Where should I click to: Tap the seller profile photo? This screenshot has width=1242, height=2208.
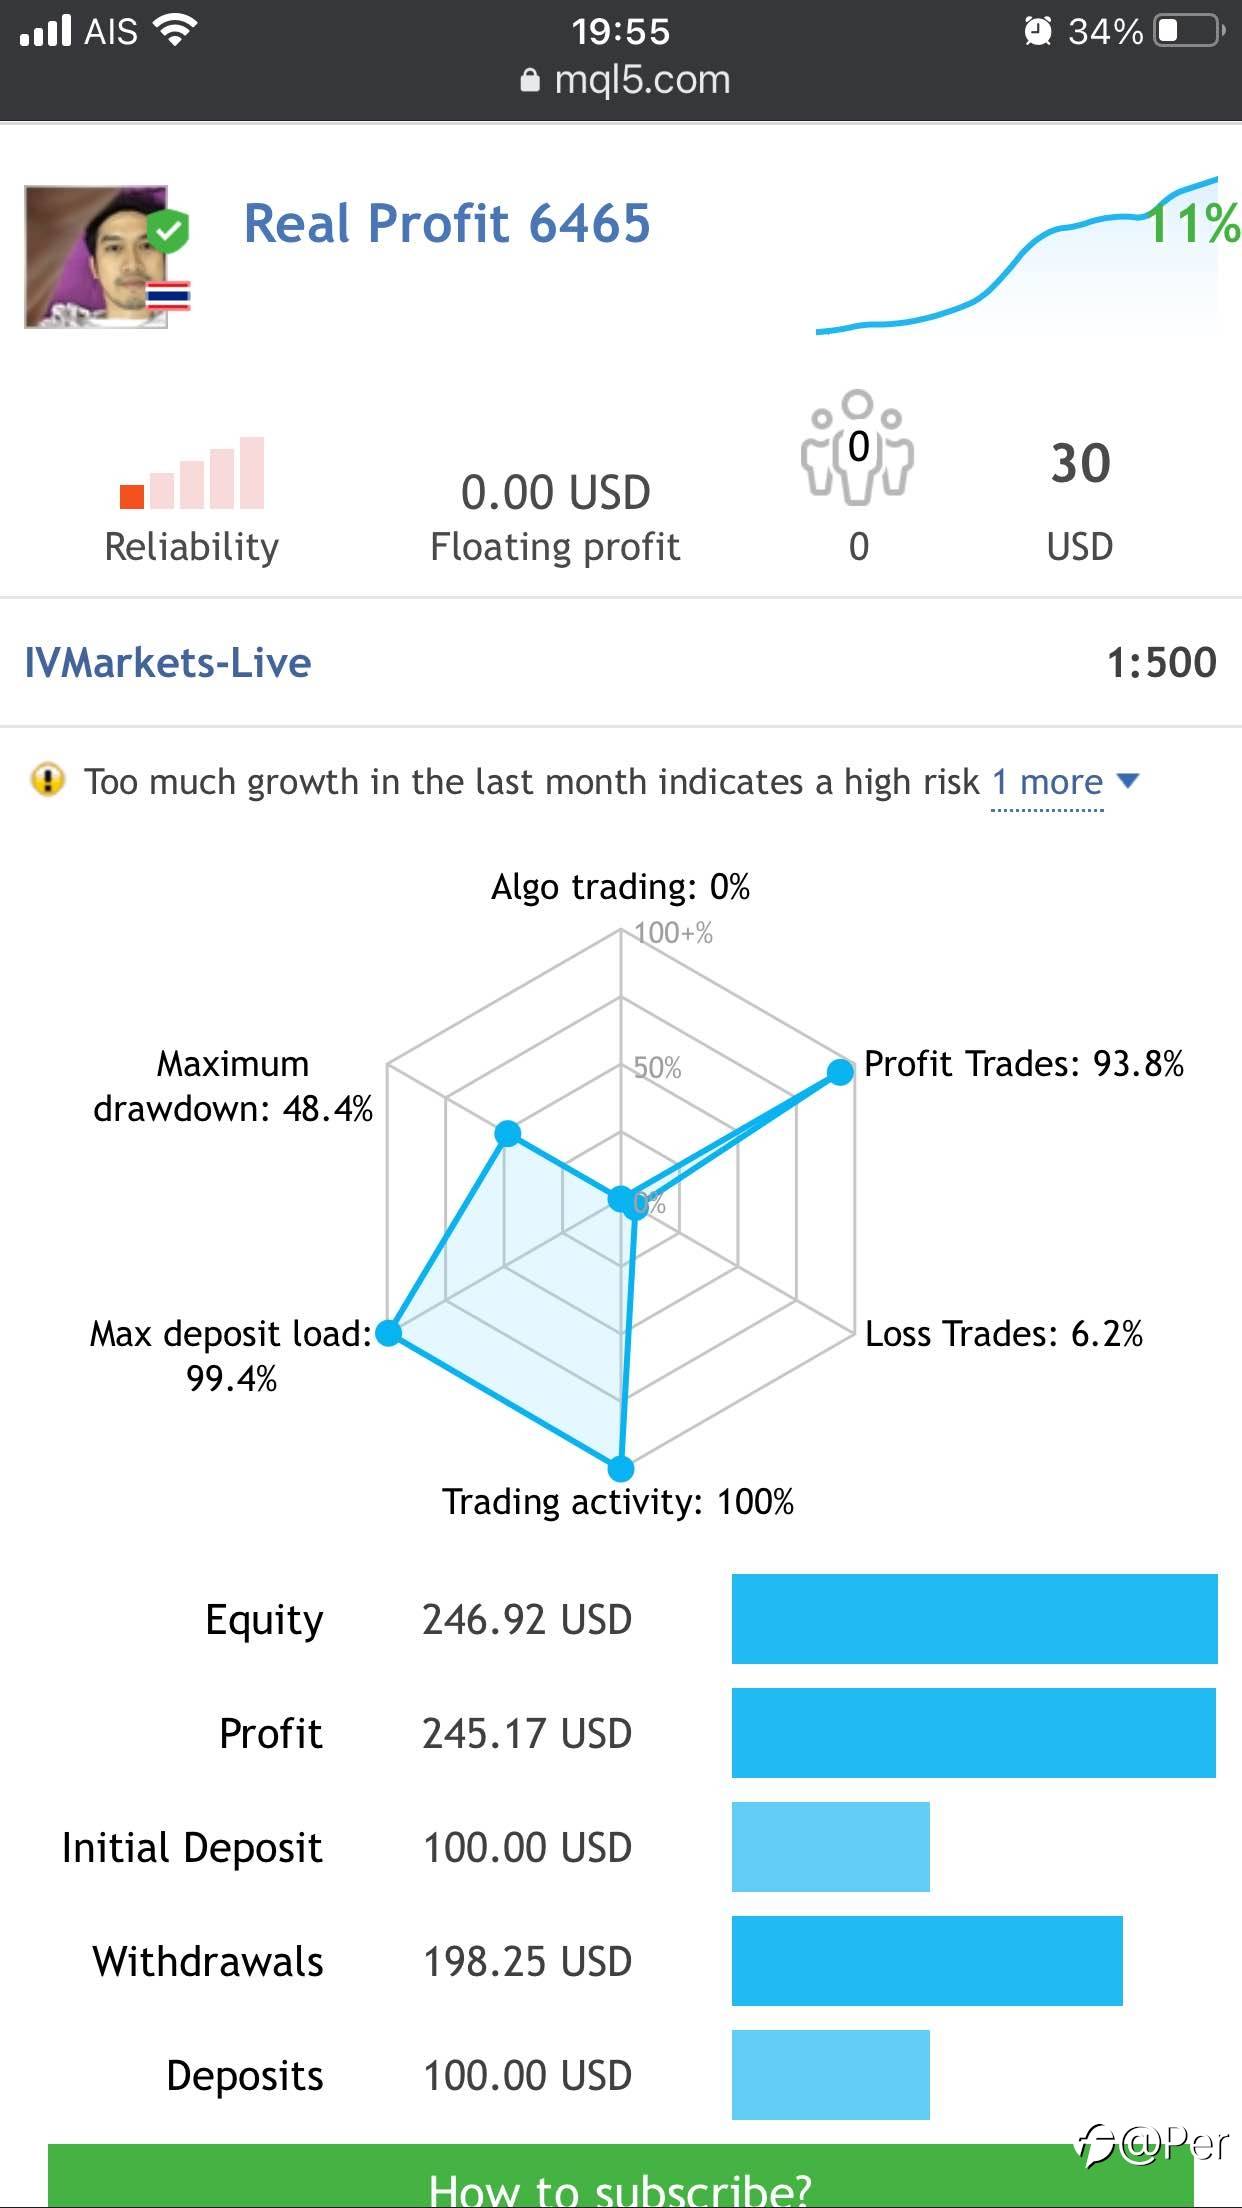tap(96, 257)
